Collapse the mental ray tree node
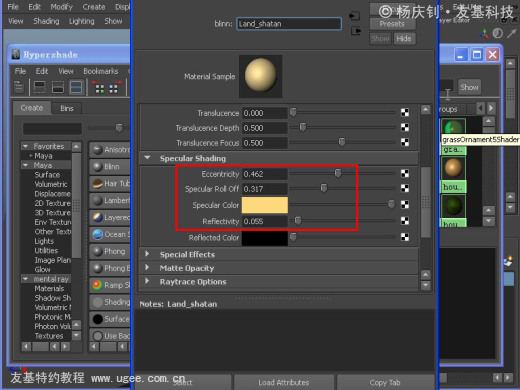The width and height of the screenshot is (520, 390). click(25, 279)
